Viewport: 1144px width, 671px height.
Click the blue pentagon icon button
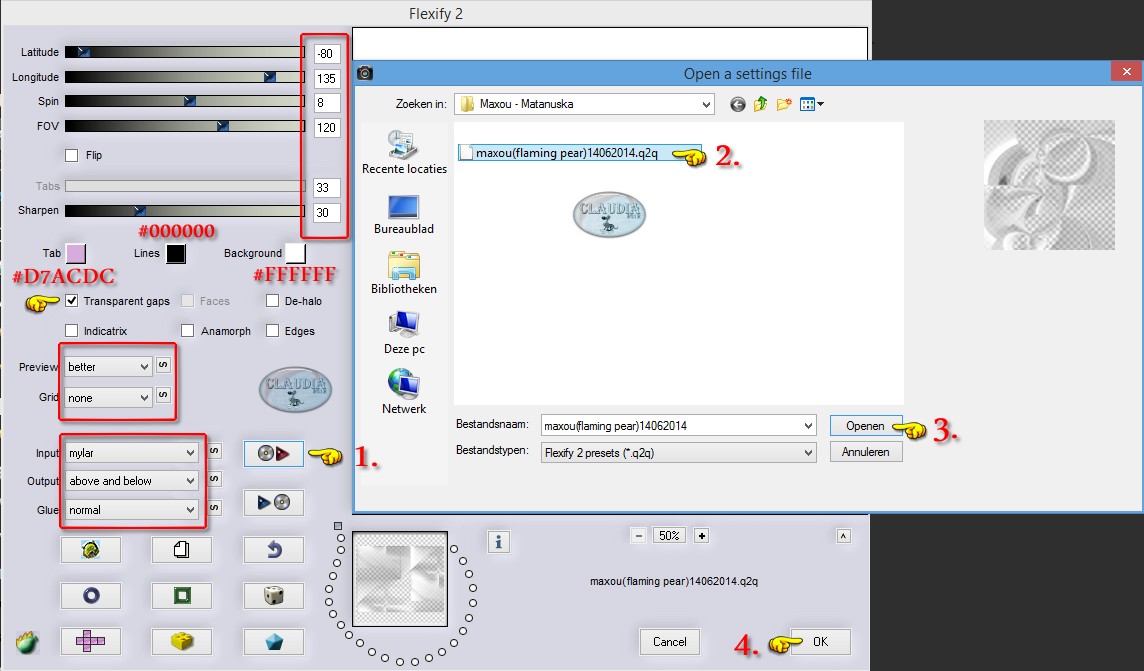[x=274, y=642]
